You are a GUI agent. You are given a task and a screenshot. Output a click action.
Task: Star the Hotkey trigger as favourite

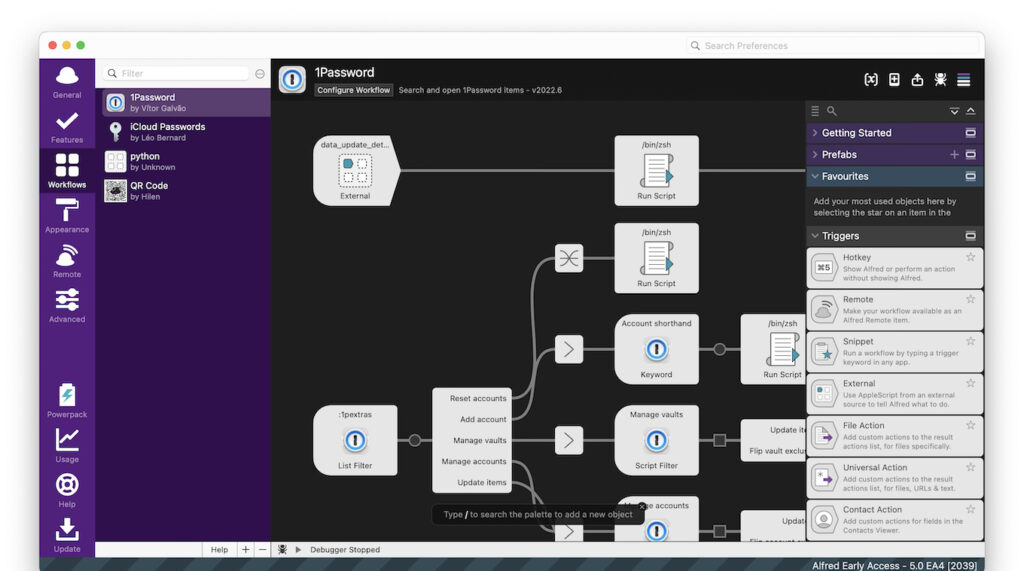coord(970,258)
